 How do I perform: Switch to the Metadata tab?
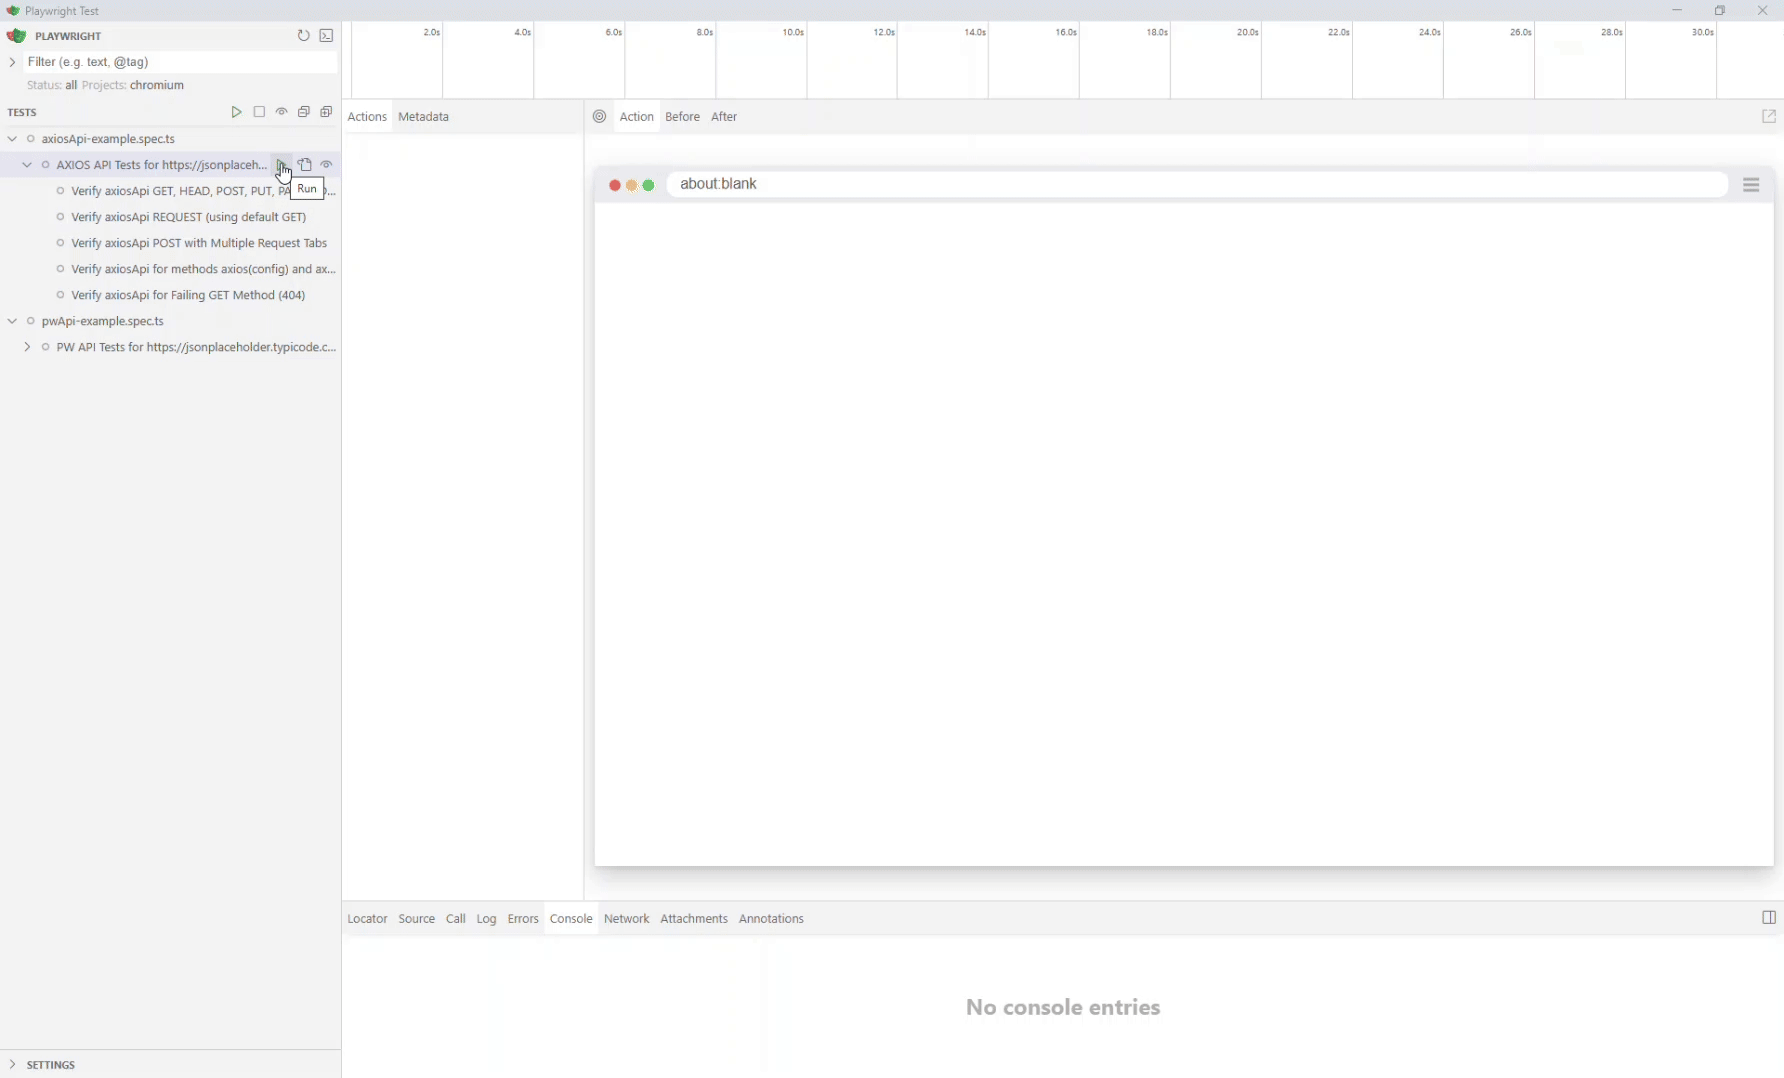coord(423,117)
